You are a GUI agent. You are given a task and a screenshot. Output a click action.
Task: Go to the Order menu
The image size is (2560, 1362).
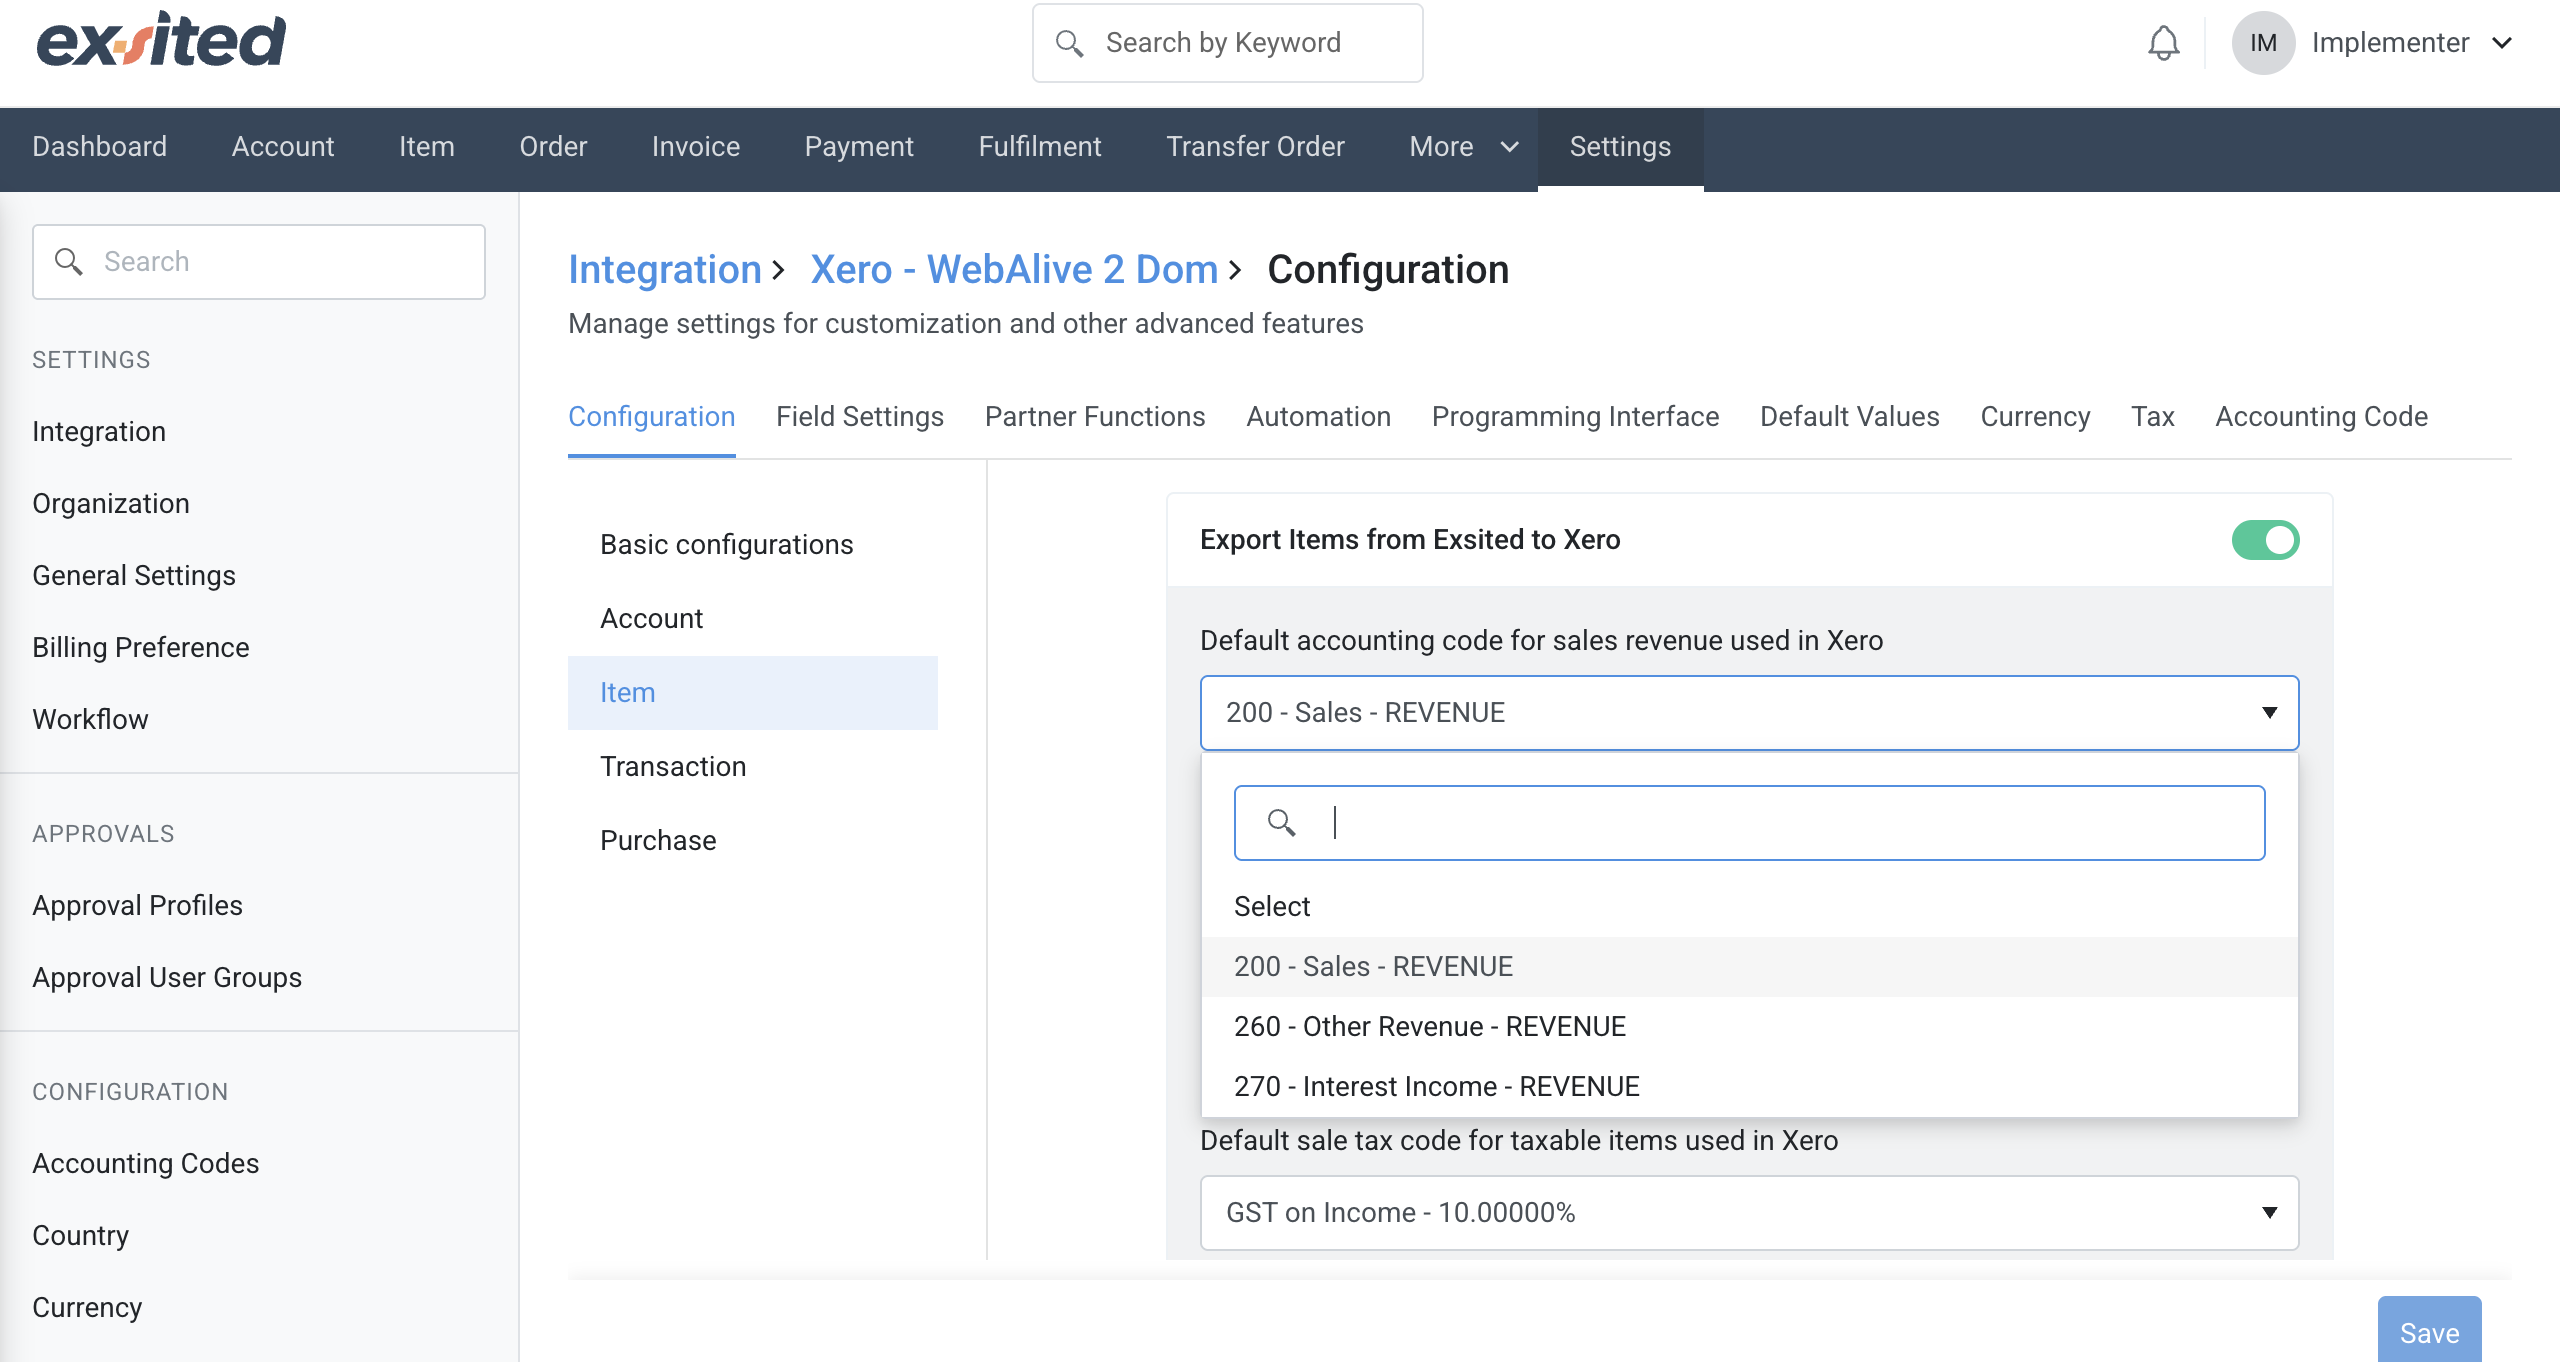coord(553,147)
